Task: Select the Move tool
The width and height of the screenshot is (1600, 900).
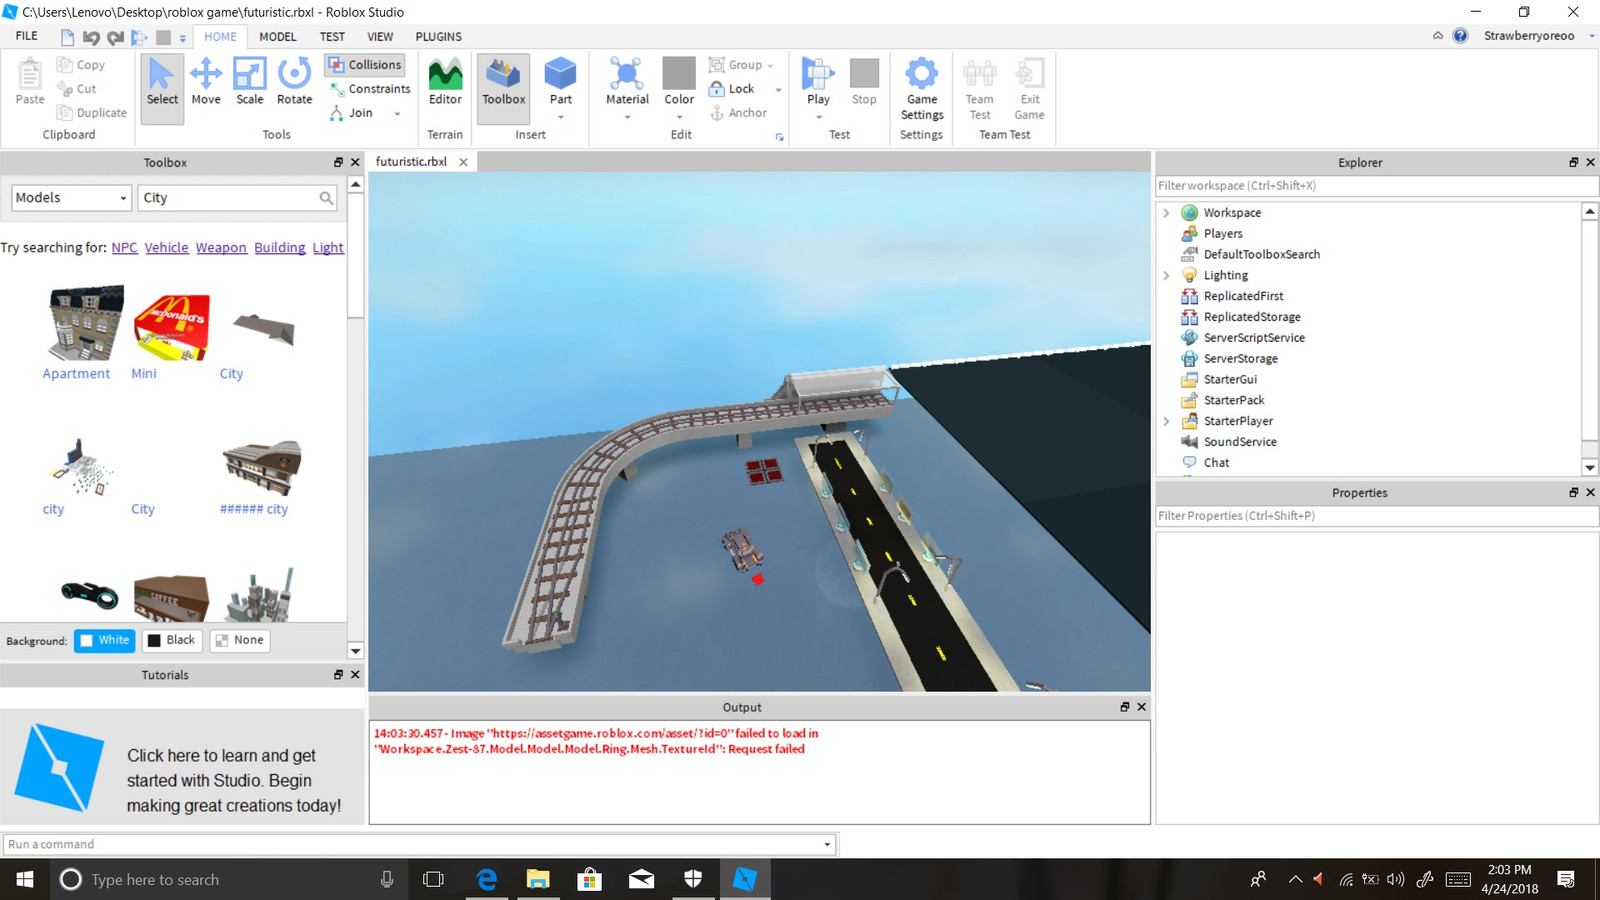Action: point(206,81)
